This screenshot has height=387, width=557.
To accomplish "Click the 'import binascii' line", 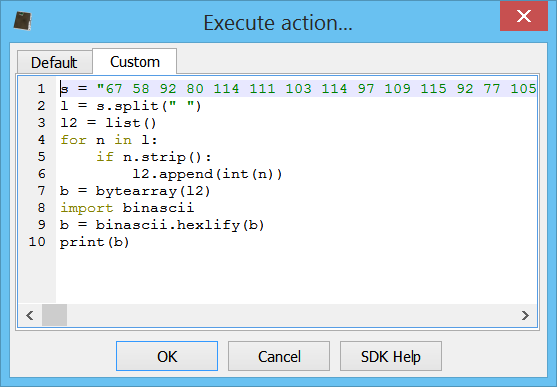I will [x=127, y=208].
